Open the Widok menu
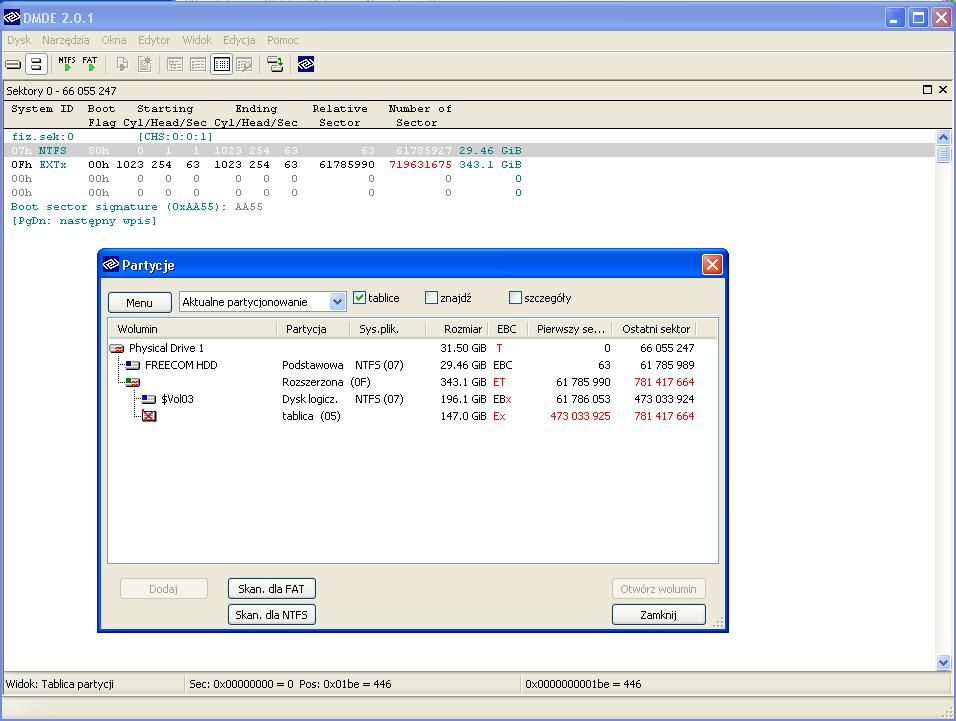 (x=197, y=40)
